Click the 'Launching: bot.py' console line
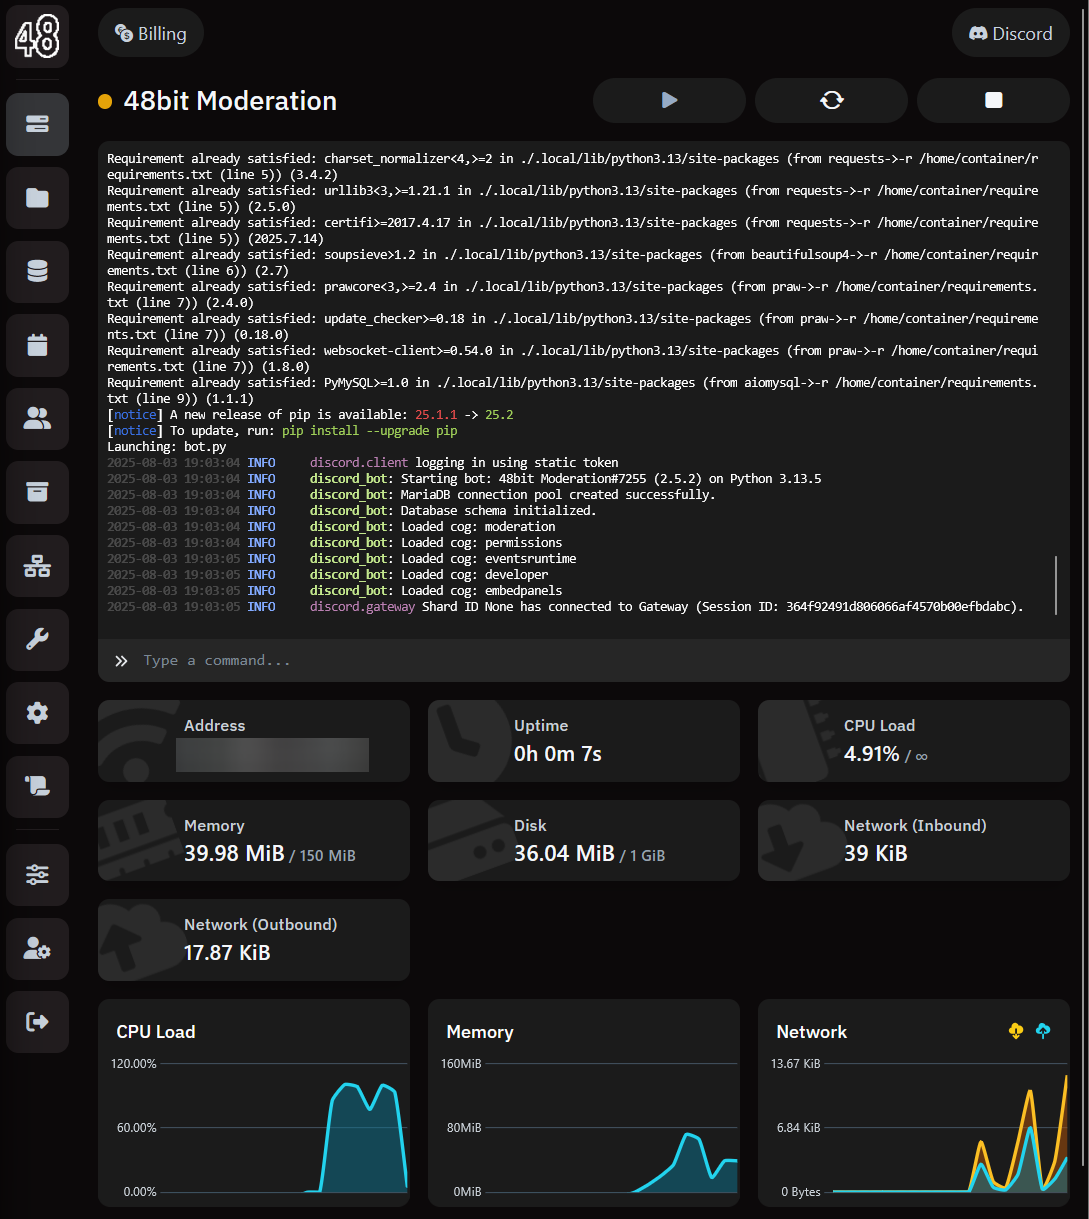The height and width of the screenshot is (1219, 1089). click(x=167, y=447)
